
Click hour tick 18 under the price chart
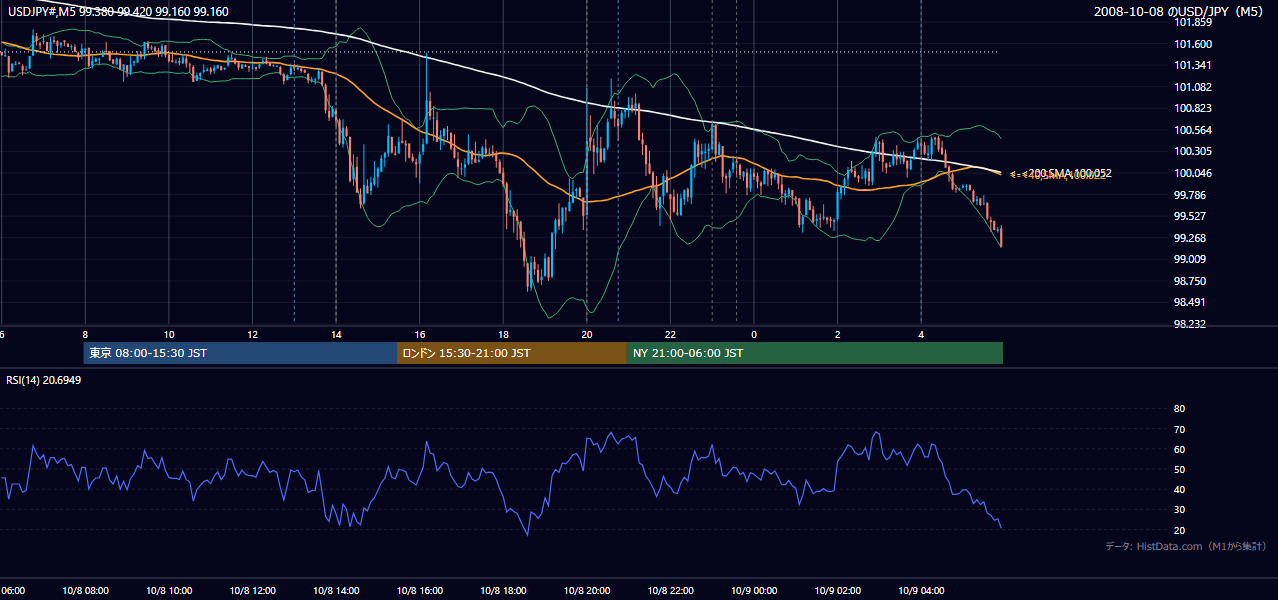503,335
